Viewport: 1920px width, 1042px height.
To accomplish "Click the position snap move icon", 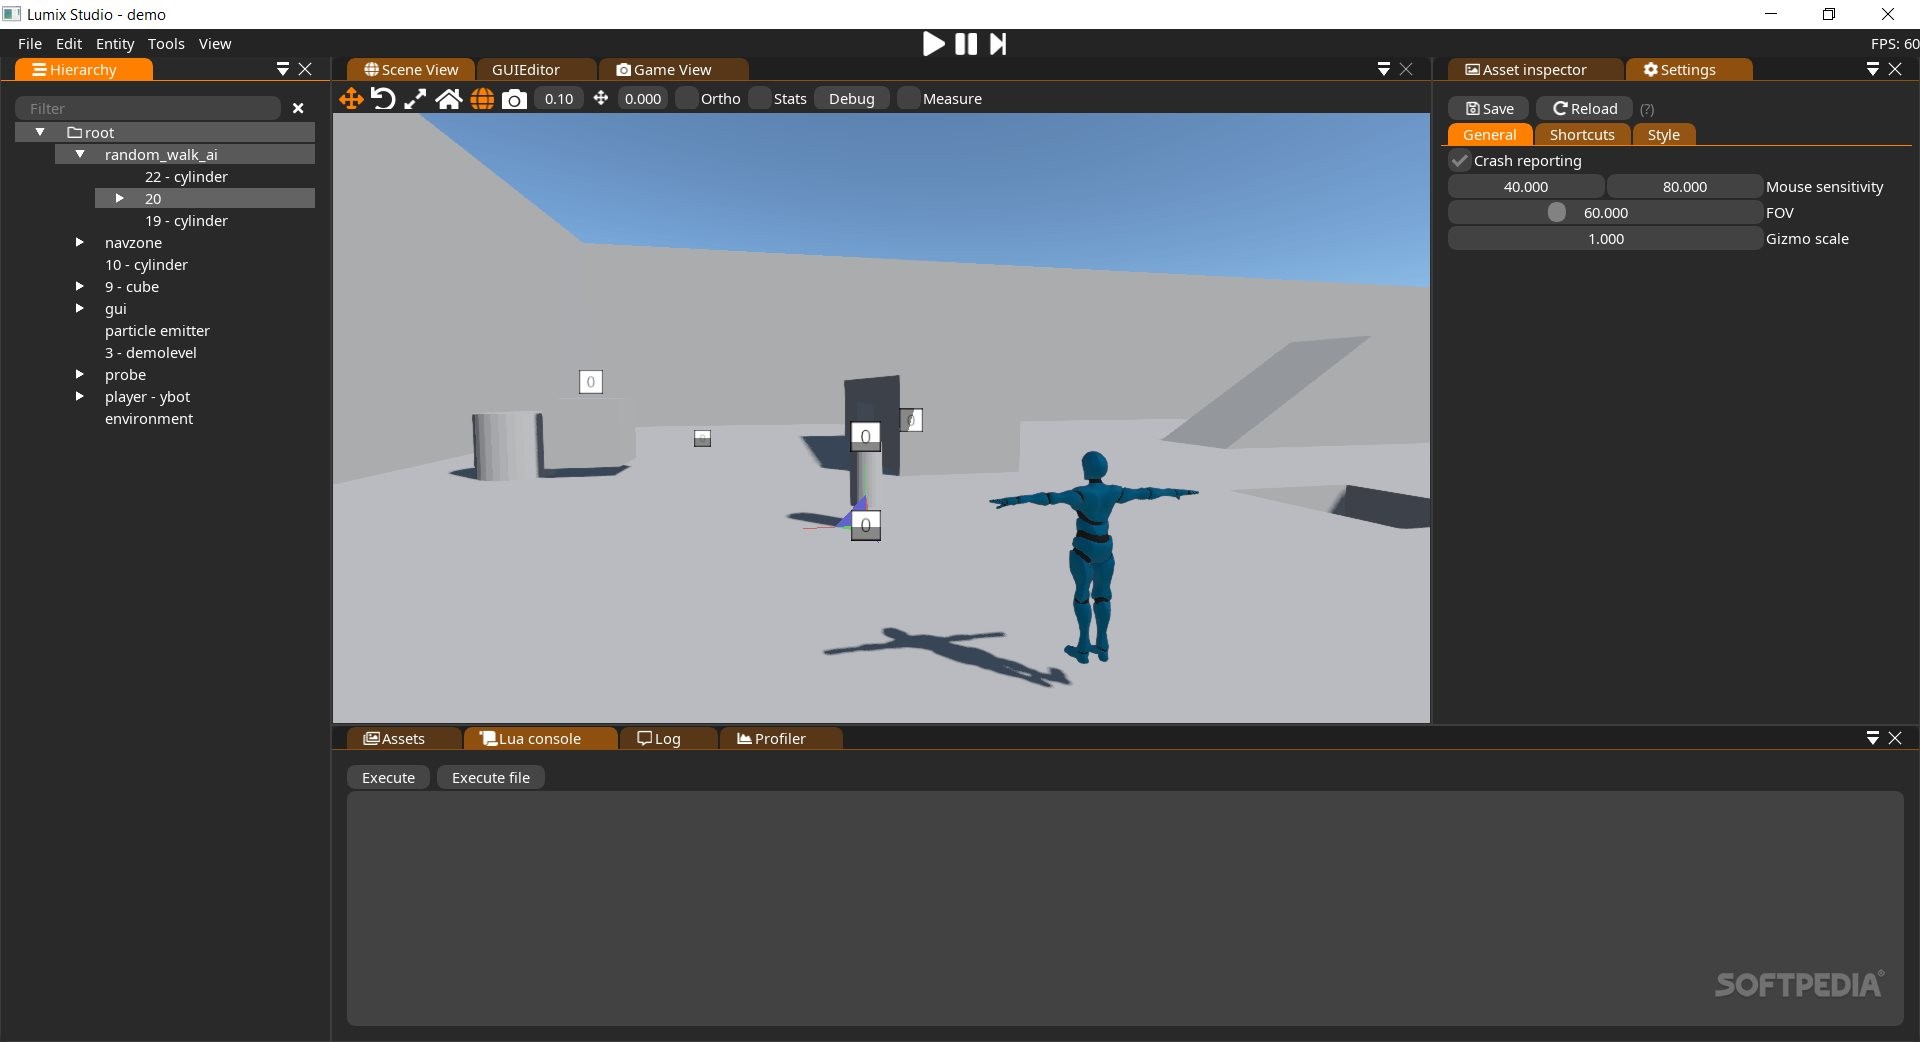I will 601,98.
